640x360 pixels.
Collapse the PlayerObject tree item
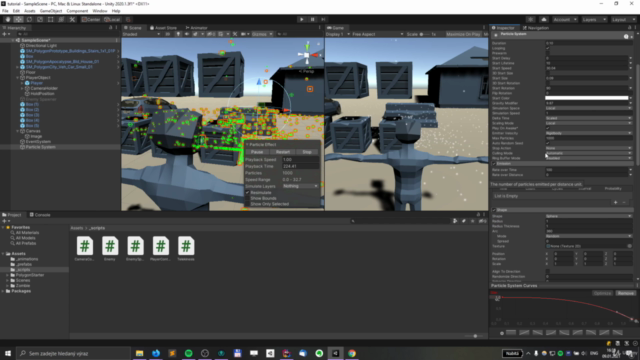18,78
